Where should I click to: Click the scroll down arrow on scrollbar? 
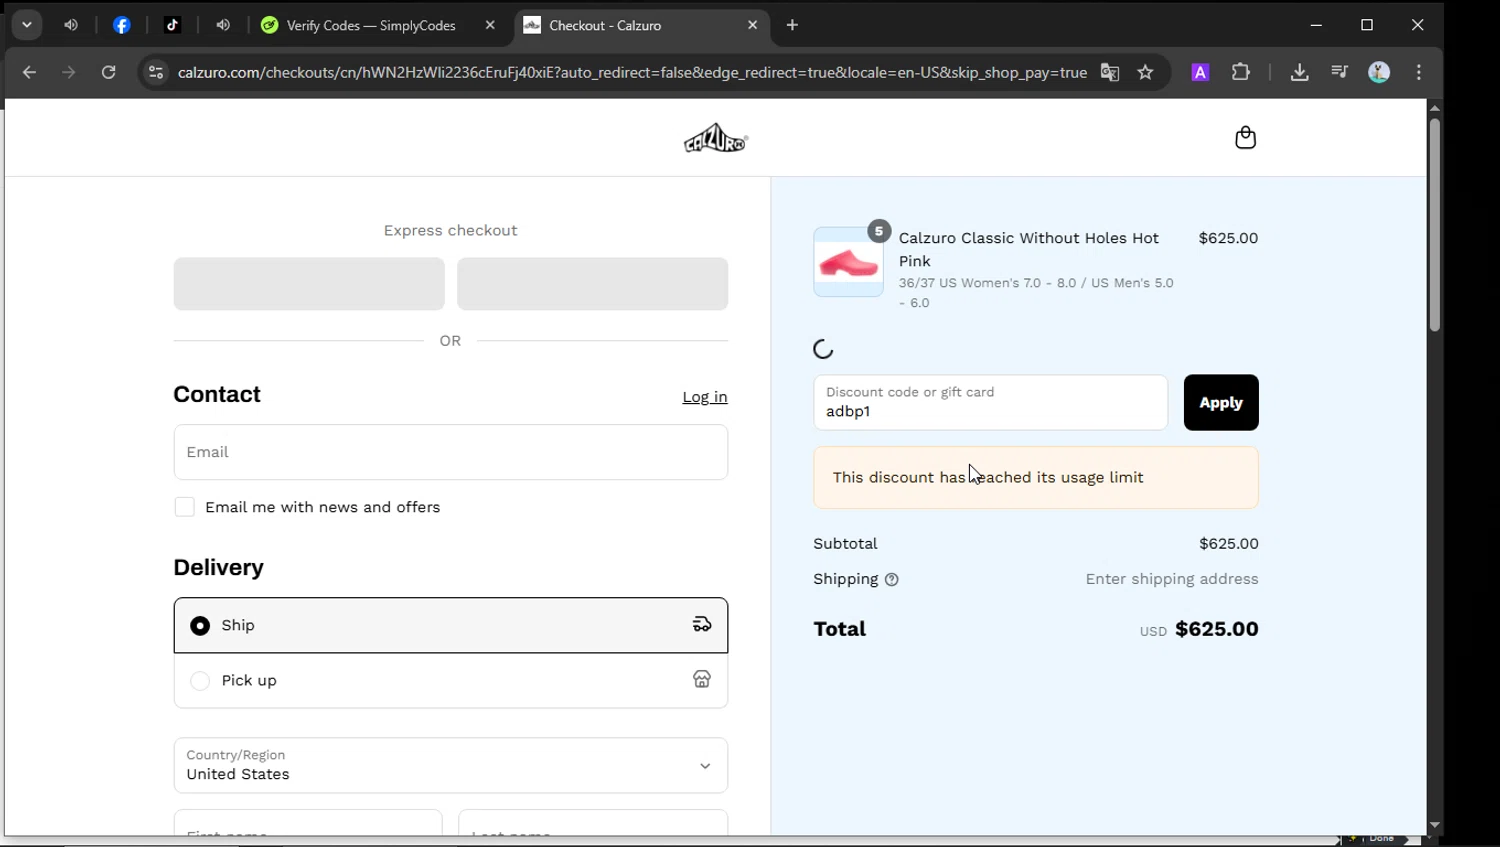point(1435,826)
